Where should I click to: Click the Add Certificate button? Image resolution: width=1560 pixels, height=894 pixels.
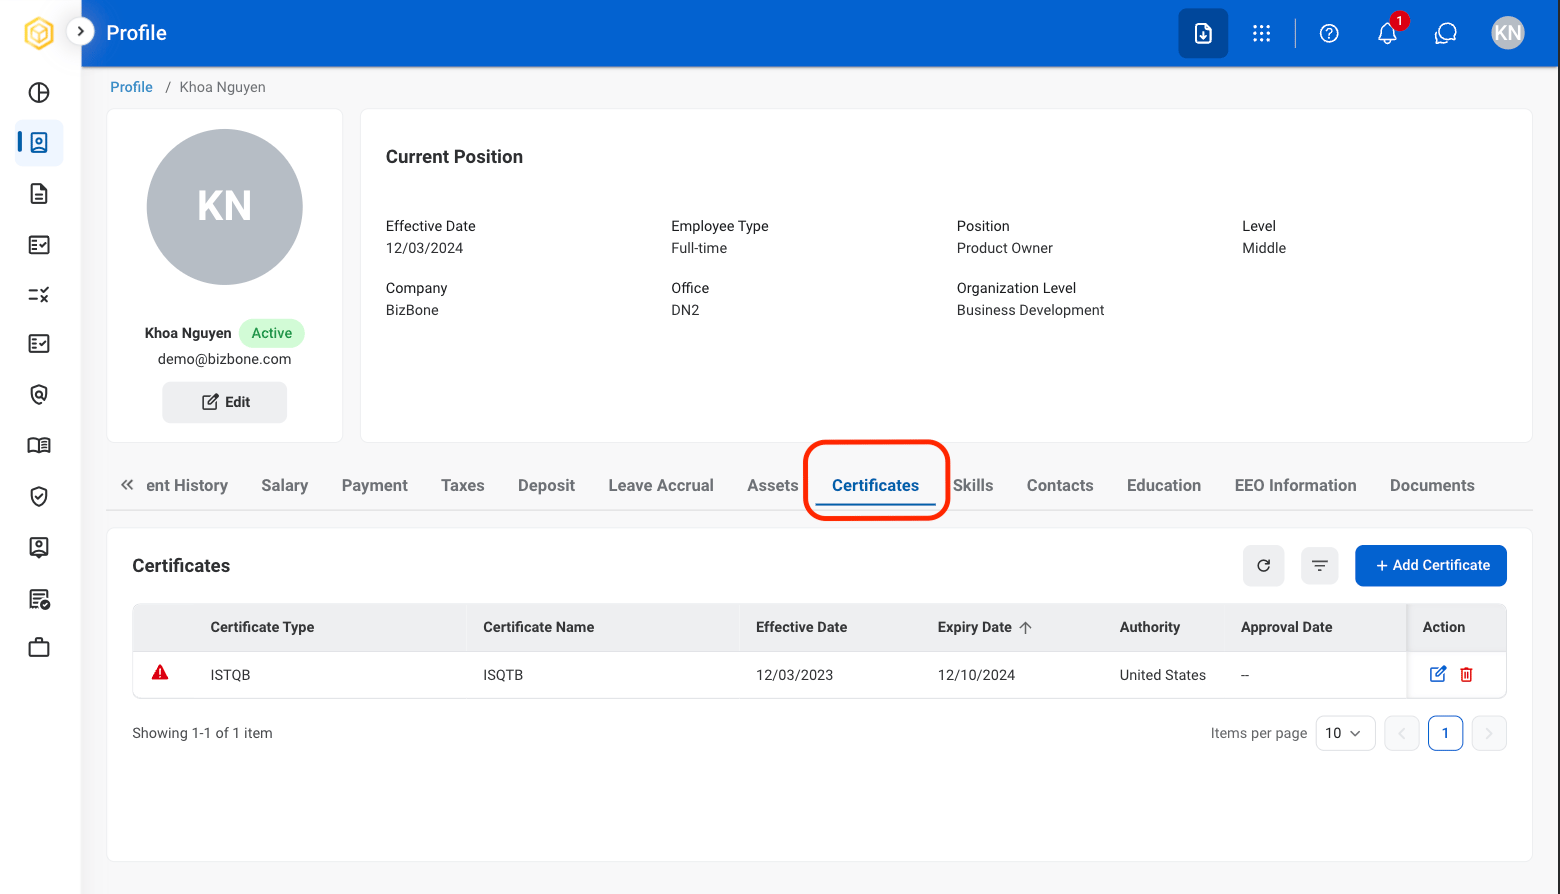(x=1431, y=565)
